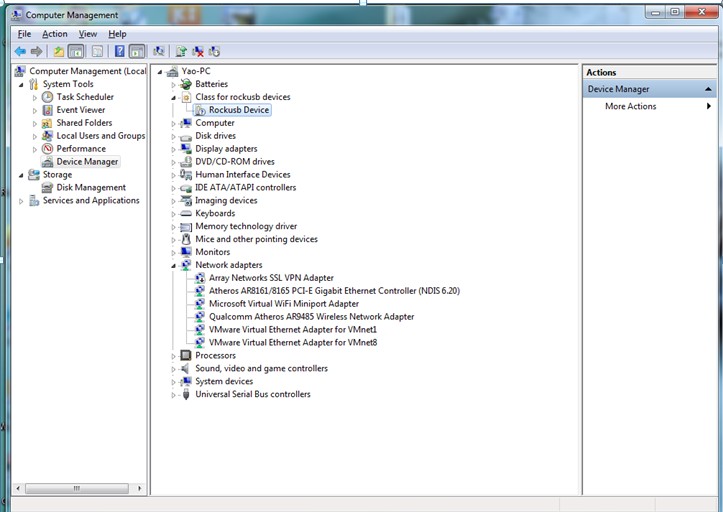Viewport: 723px width, 512px height.
Task: Toggle Show/Hide Console Tree toolbar button
Action: [x=76, y=51]
